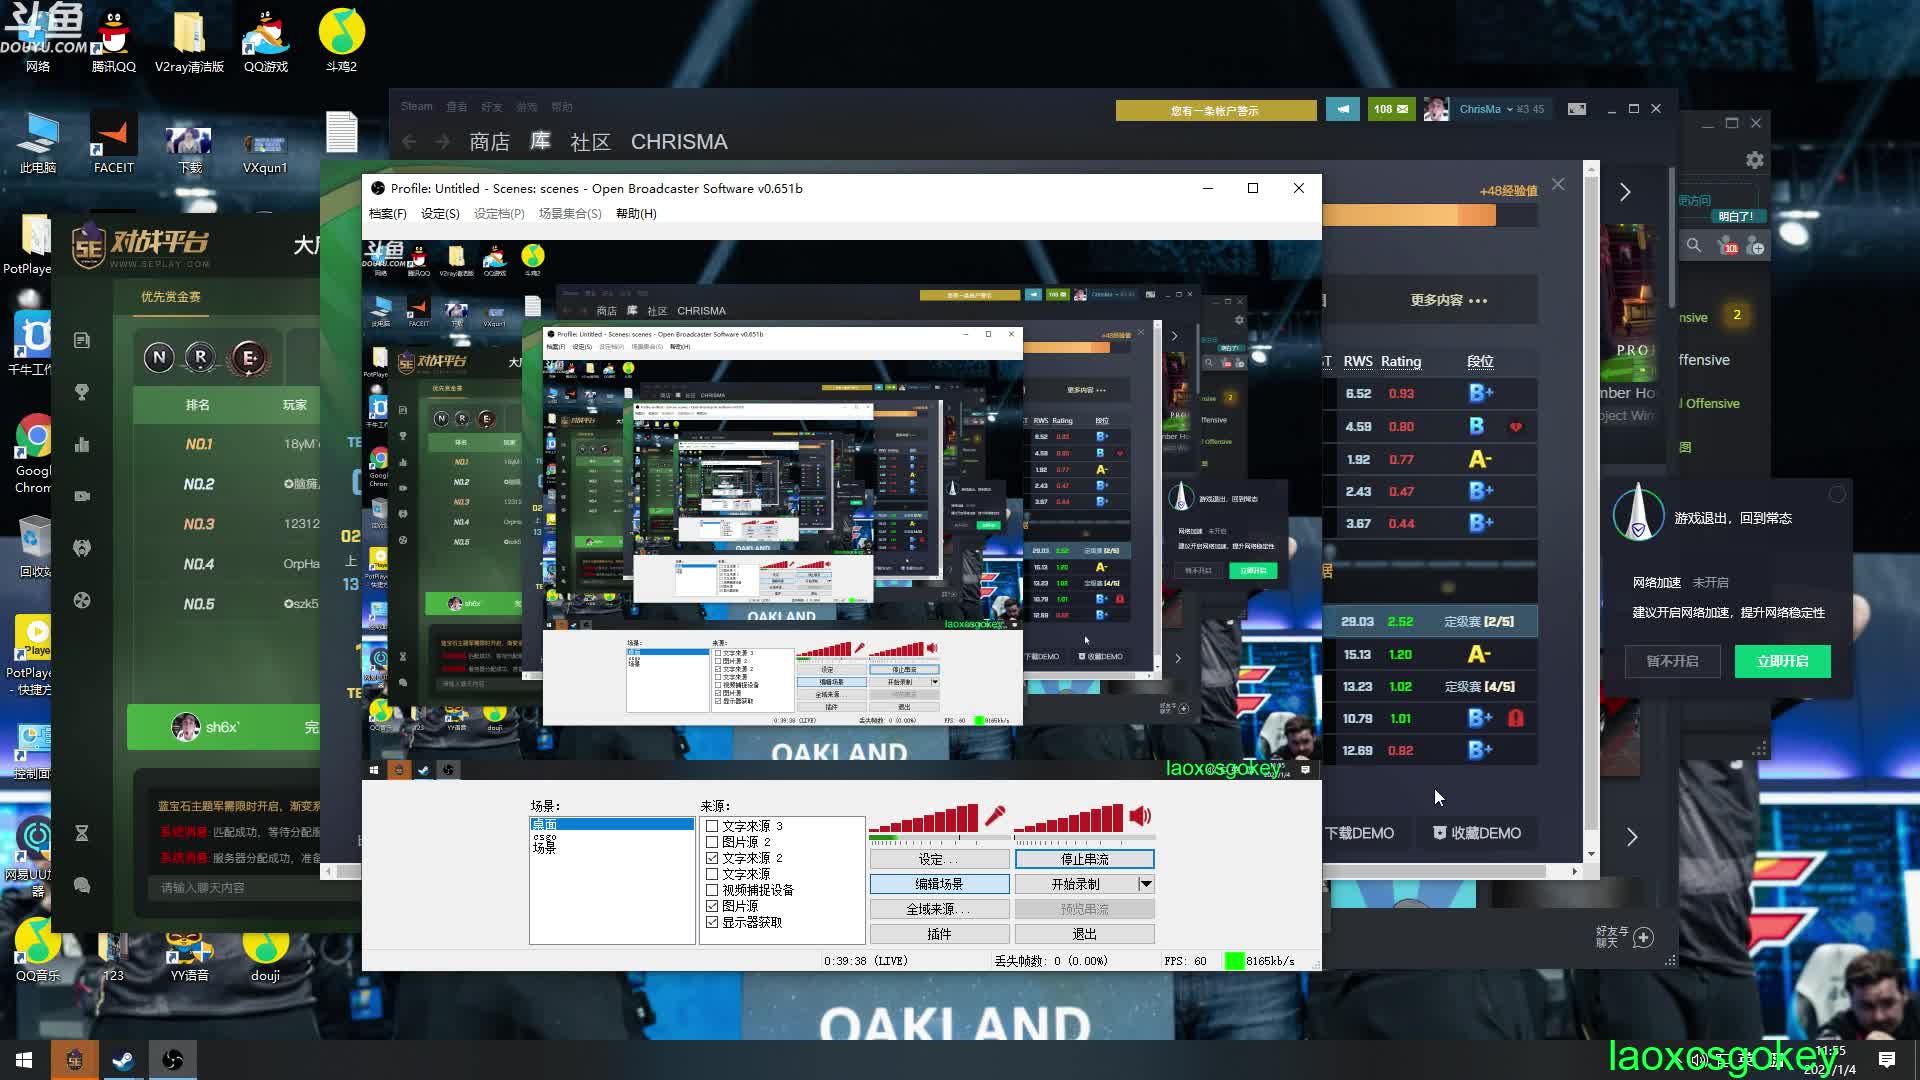Click the 全域來源... button
Screen dimensions: 1920x1080
(x=939, y=909)
